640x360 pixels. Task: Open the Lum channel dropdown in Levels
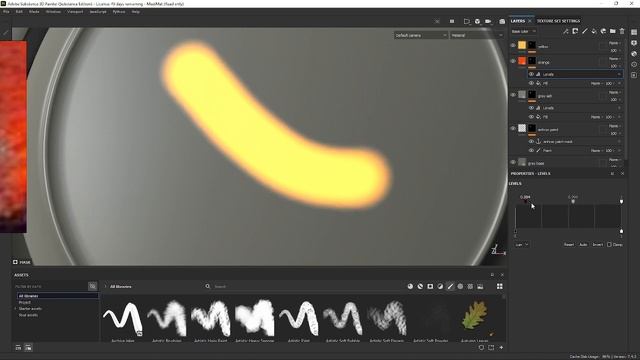click(x=522, y=244)
